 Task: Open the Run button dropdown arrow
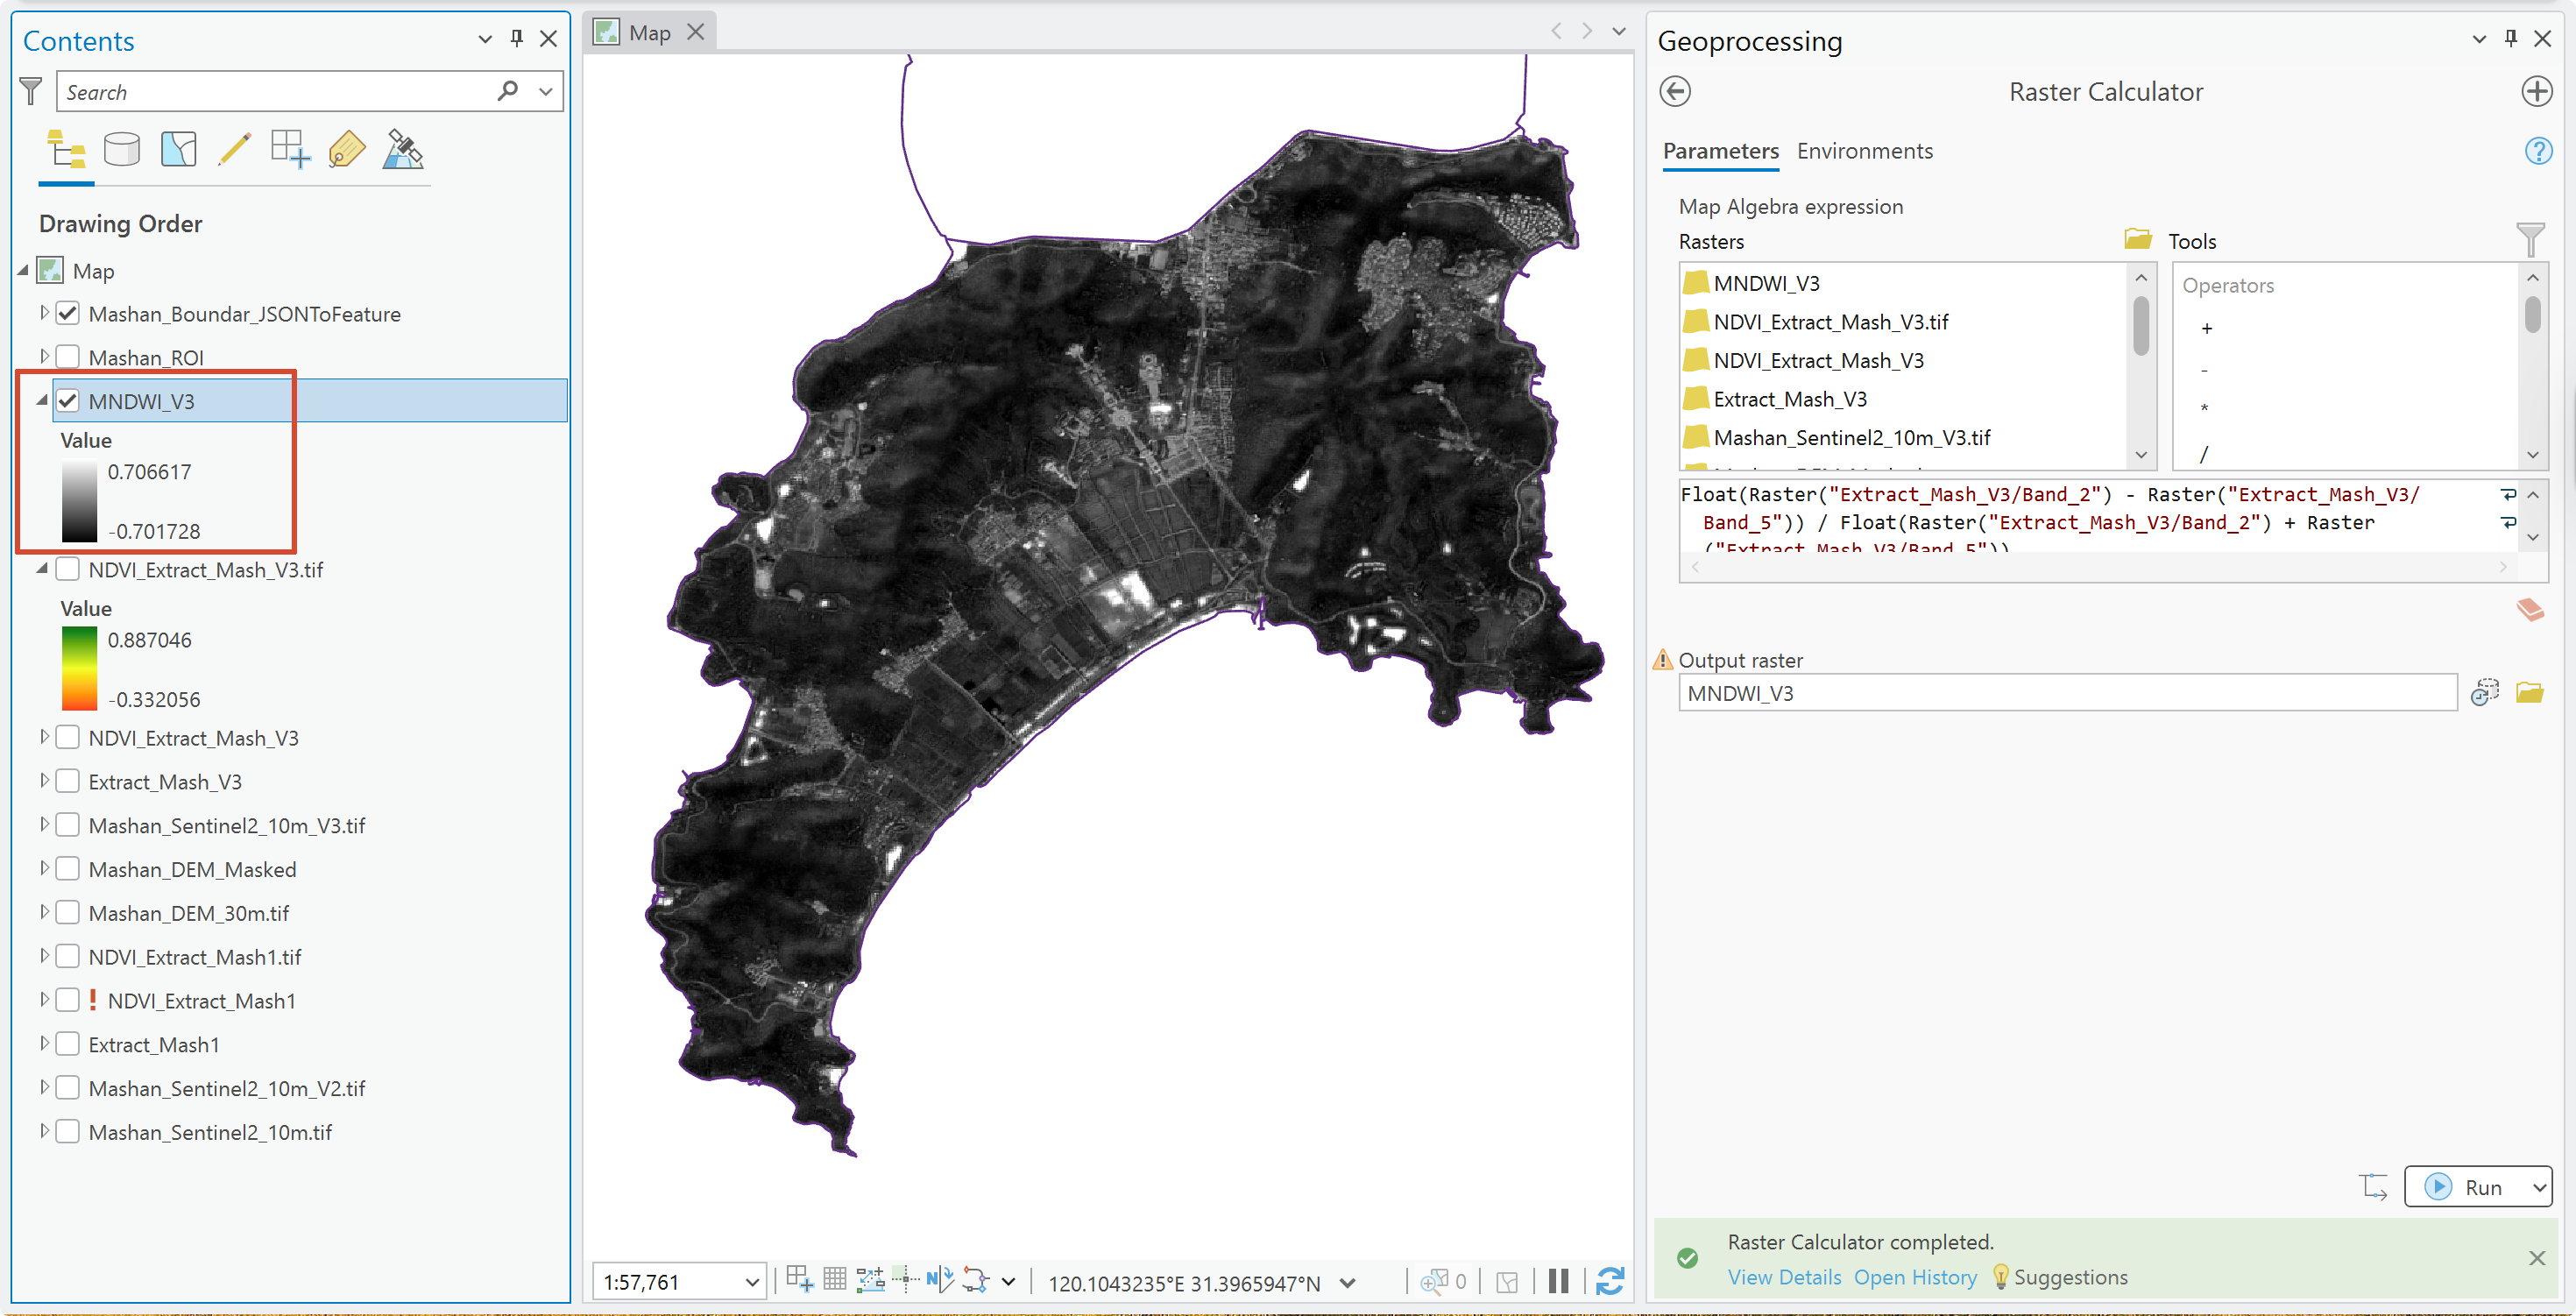pyautogui.click(x=2539, y=1187)
